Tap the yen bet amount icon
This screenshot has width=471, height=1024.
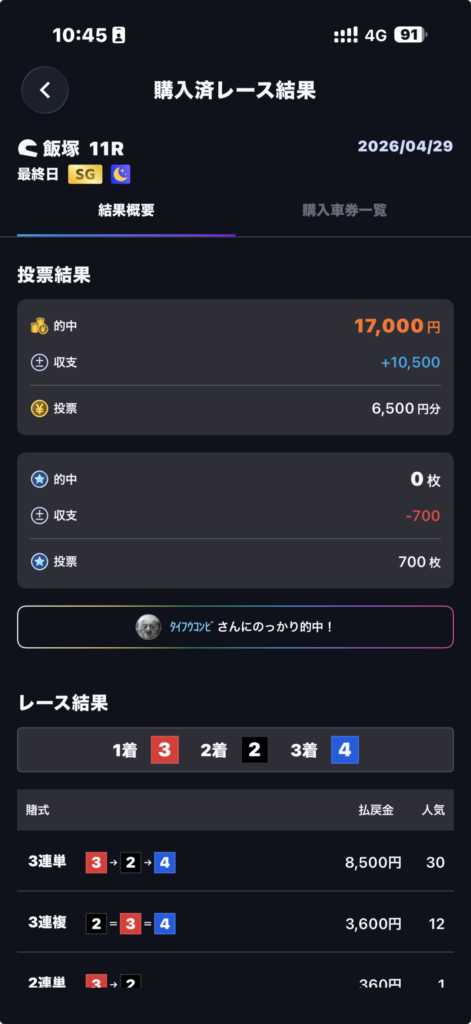coord(39,409)
